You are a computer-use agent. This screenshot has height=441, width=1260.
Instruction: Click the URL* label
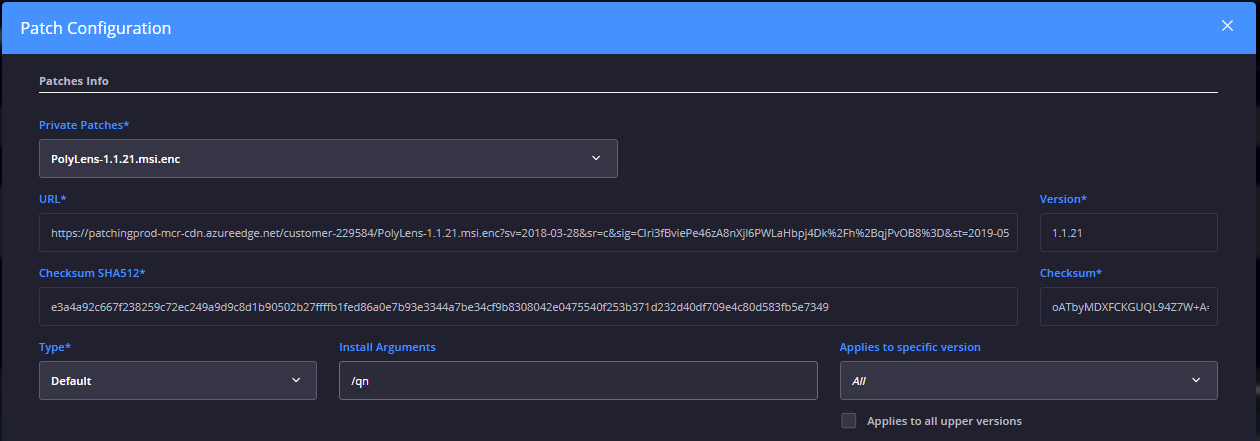(52, 199)
